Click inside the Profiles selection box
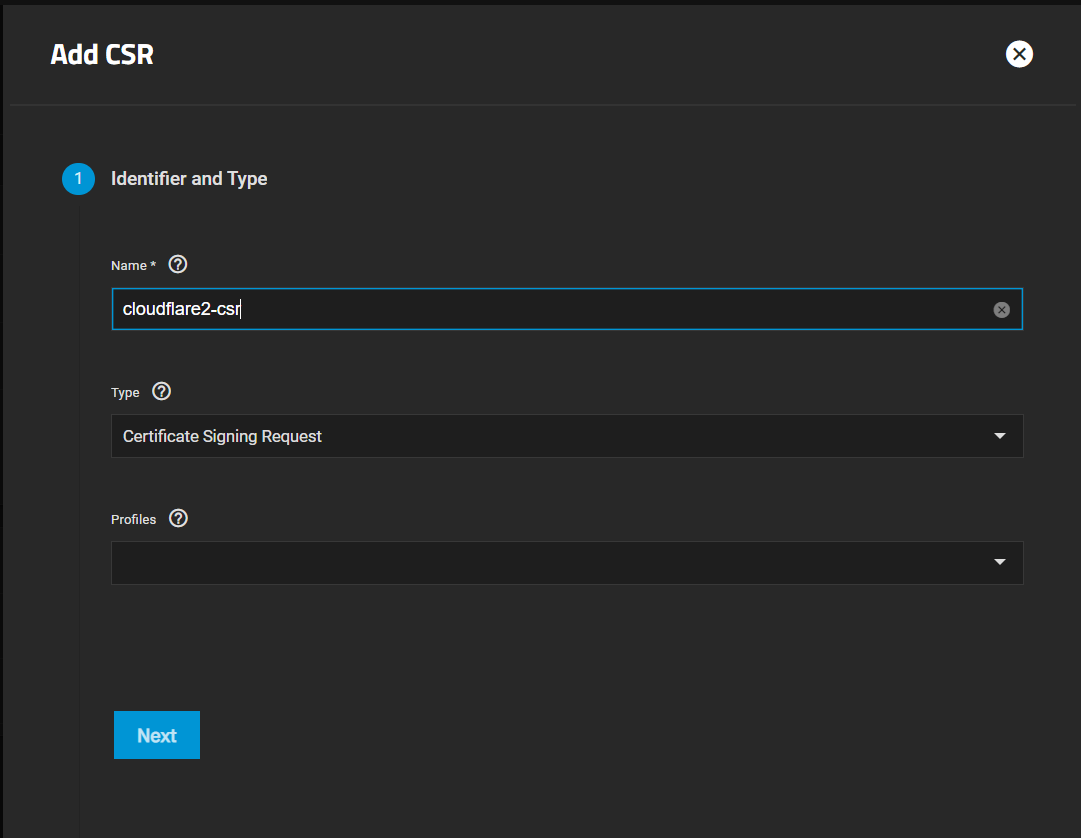This screenshot has width=1081, height=838. (x=500, y=562)
